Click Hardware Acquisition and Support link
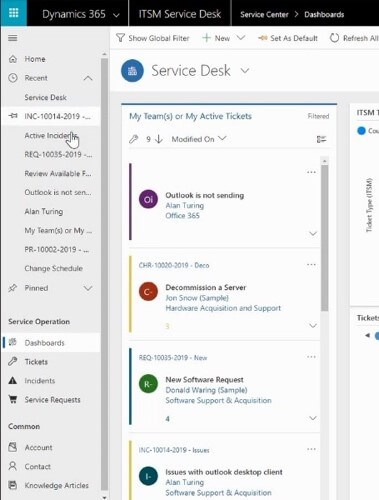The height and width of the screenshot is (500, 379). [223, 308]
